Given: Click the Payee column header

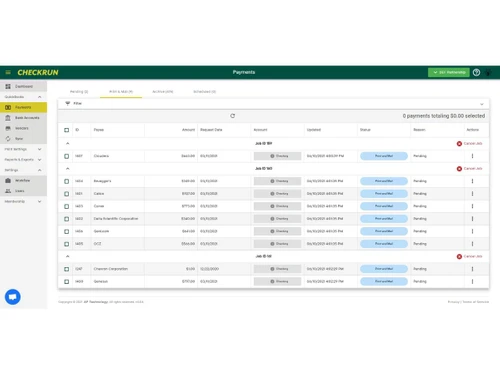Looking at the screenshot, I should pyautogui.click(x=99, y=130).
